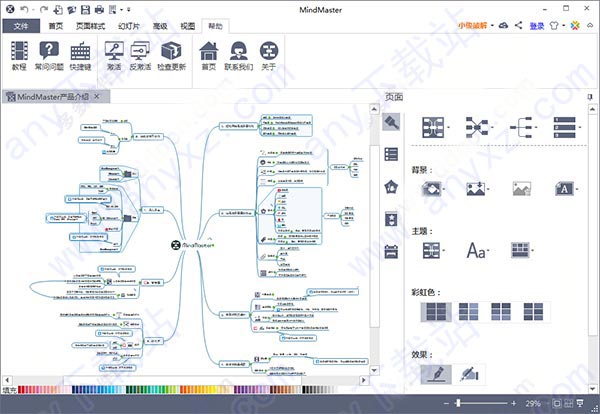600x414 pixels.
Task: Open the pentagon mark icon tab in the side panel
Action: point(391,187)
